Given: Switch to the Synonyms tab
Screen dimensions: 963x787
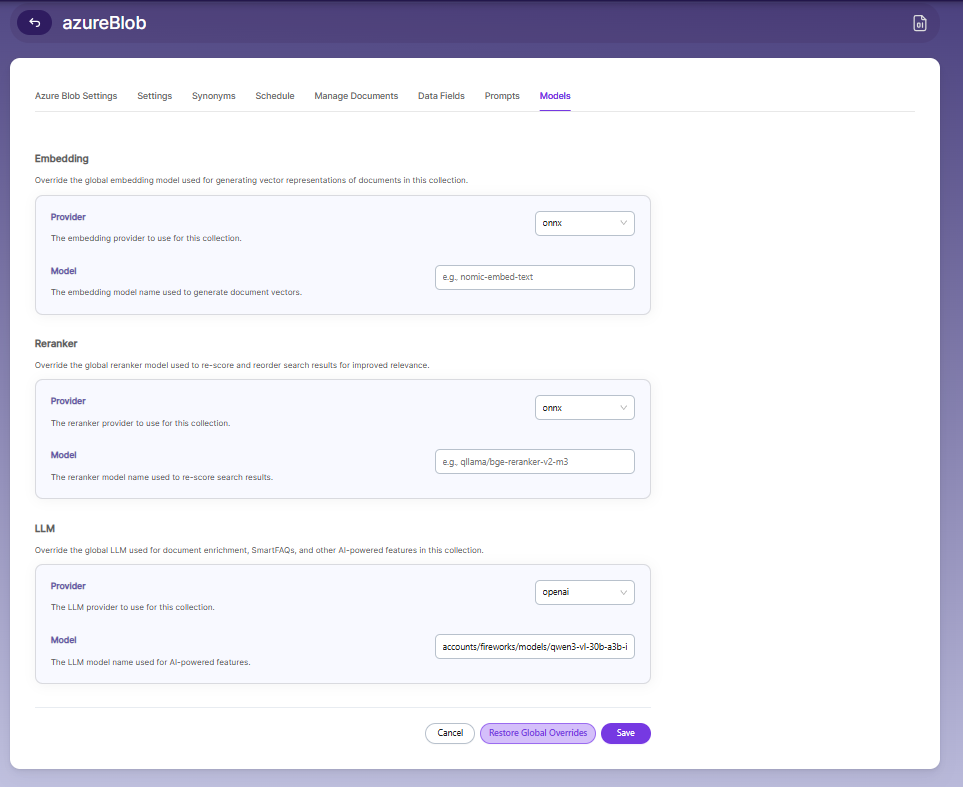Looking at the screenshot, I should click(x=214, y=96).
